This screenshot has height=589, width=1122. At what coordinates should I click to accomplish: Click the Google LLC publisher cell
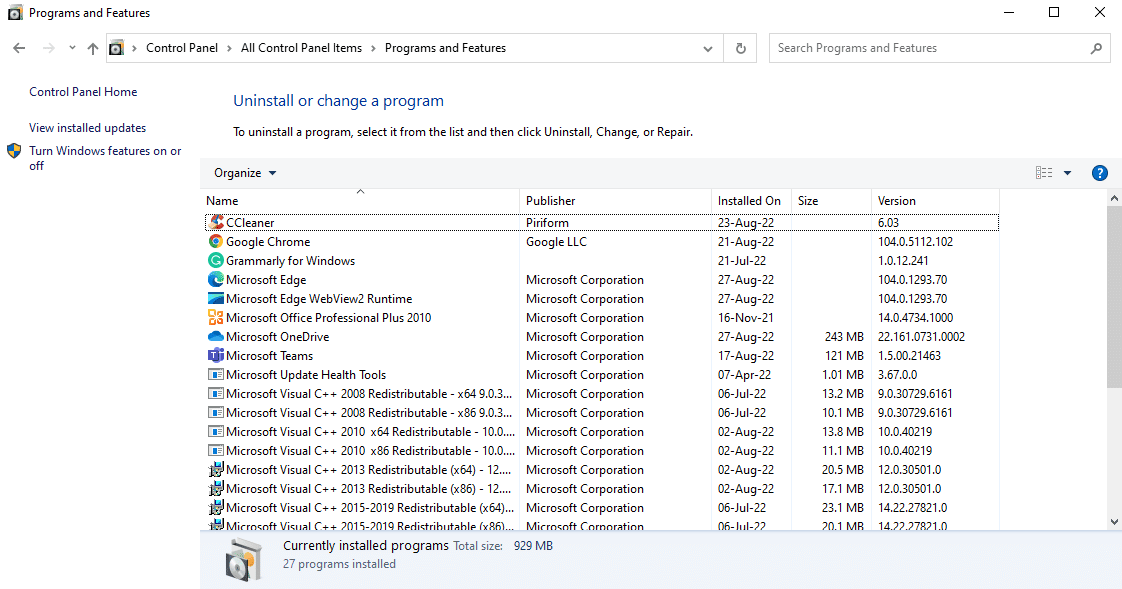click(x=556, y=242)
